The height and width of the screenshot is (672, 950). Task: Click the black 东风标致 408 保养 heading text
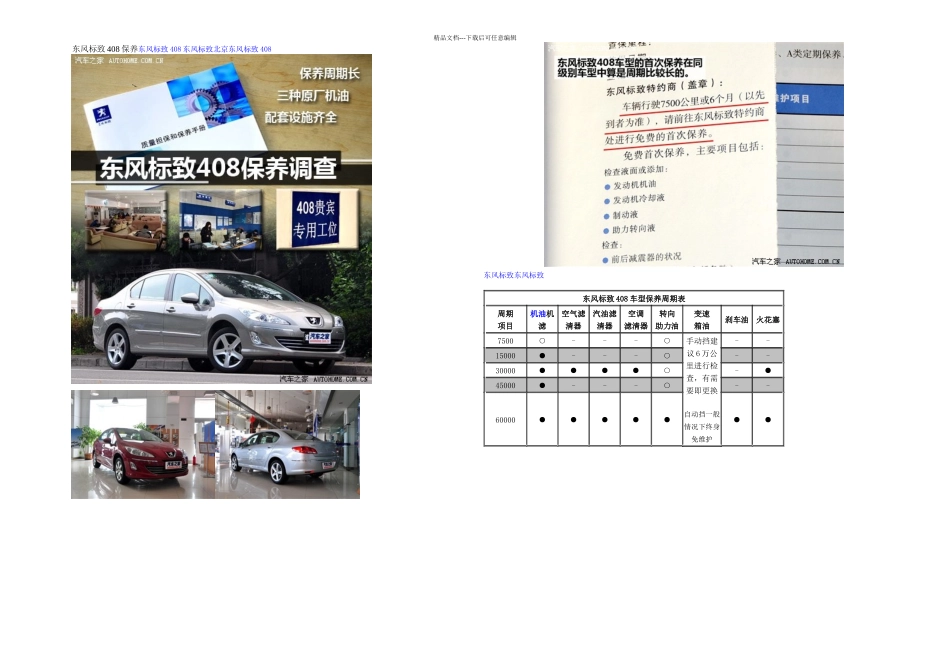tap(105, 49)
